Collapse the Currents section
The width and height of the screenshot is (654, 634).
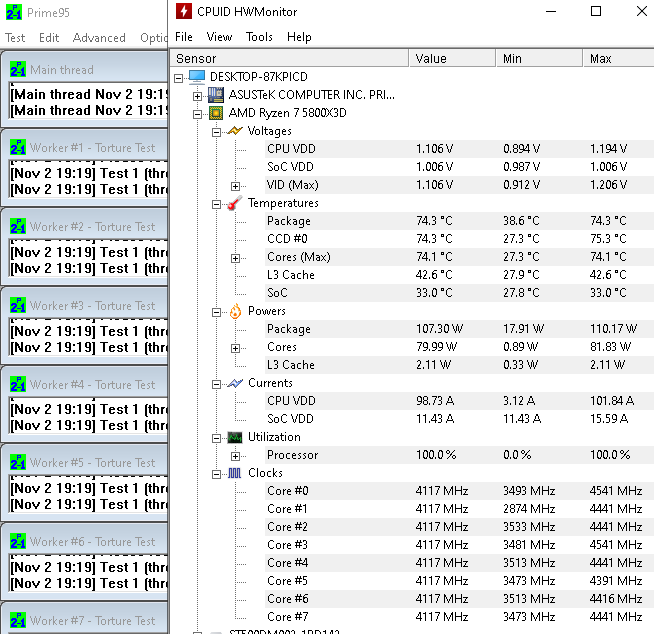tap(216, 384)
